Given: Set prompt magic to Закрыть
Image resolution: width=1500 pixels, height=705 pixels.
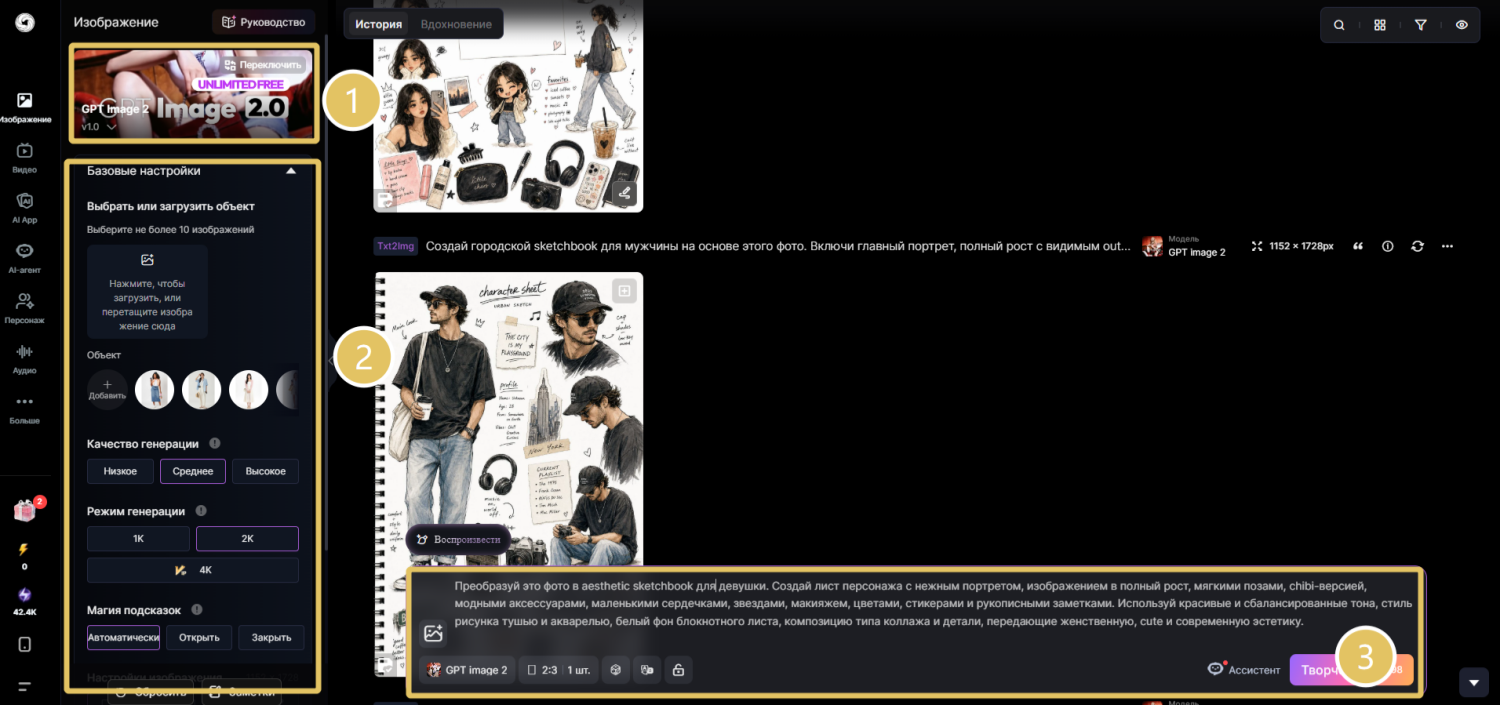Looking at the screenshot, I should coord(272,637).
